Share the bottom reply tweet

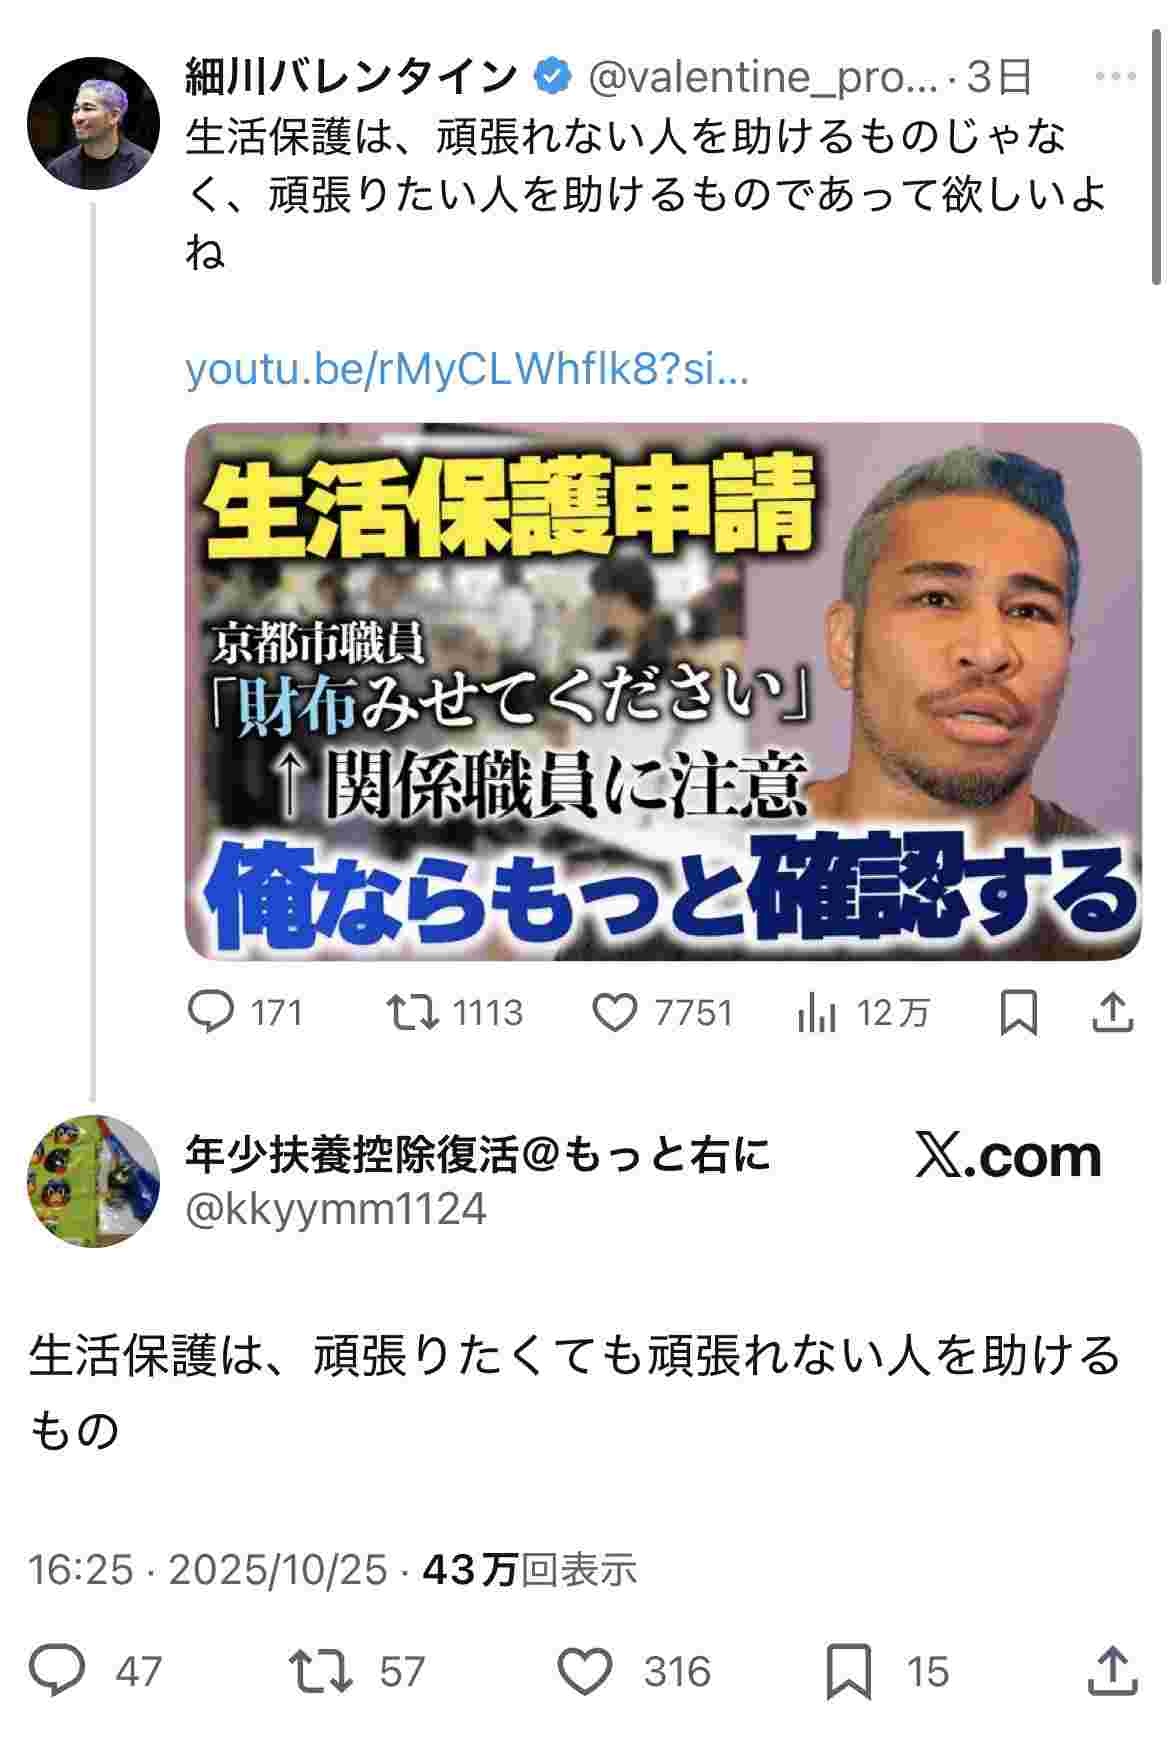tap(1112, 1671)
